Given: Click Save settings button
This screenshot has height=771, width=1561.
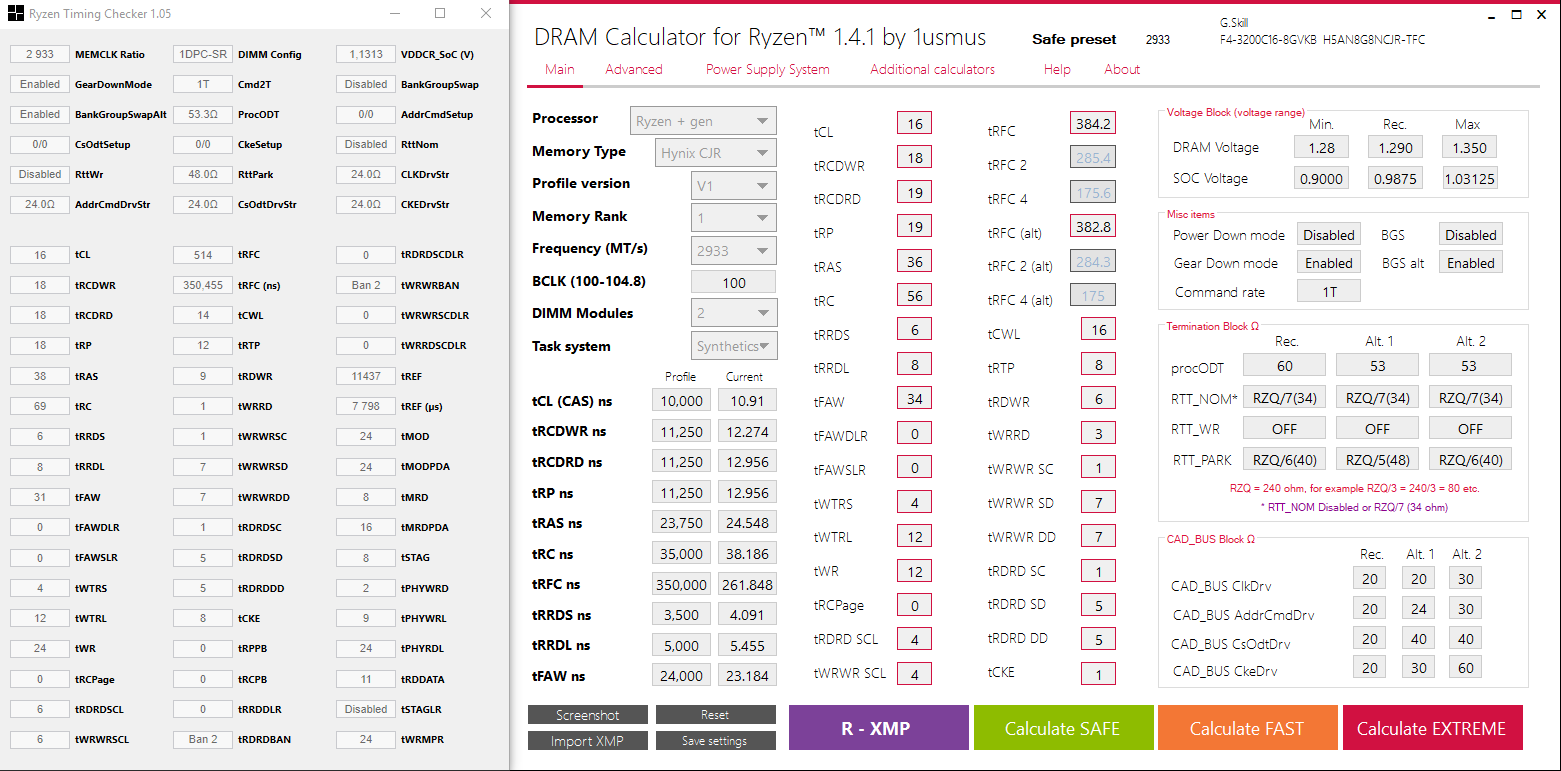Looking at the screenshot, I should [715, 741].
